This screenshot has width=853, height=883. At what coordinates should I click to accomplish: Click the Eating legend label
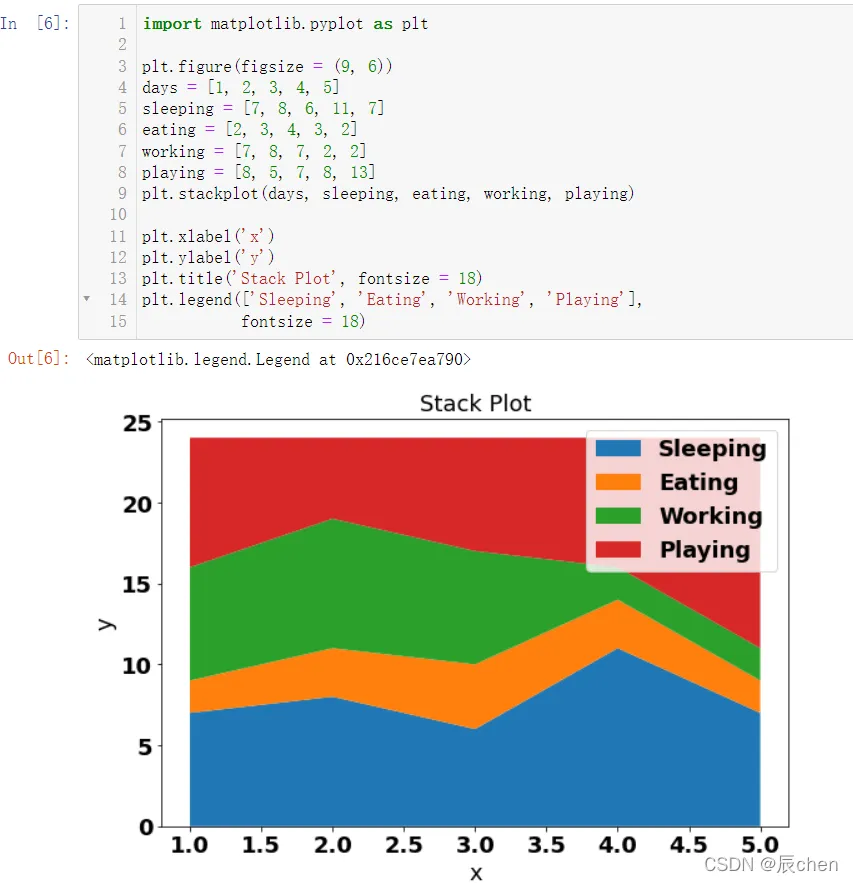click(699, 483)
